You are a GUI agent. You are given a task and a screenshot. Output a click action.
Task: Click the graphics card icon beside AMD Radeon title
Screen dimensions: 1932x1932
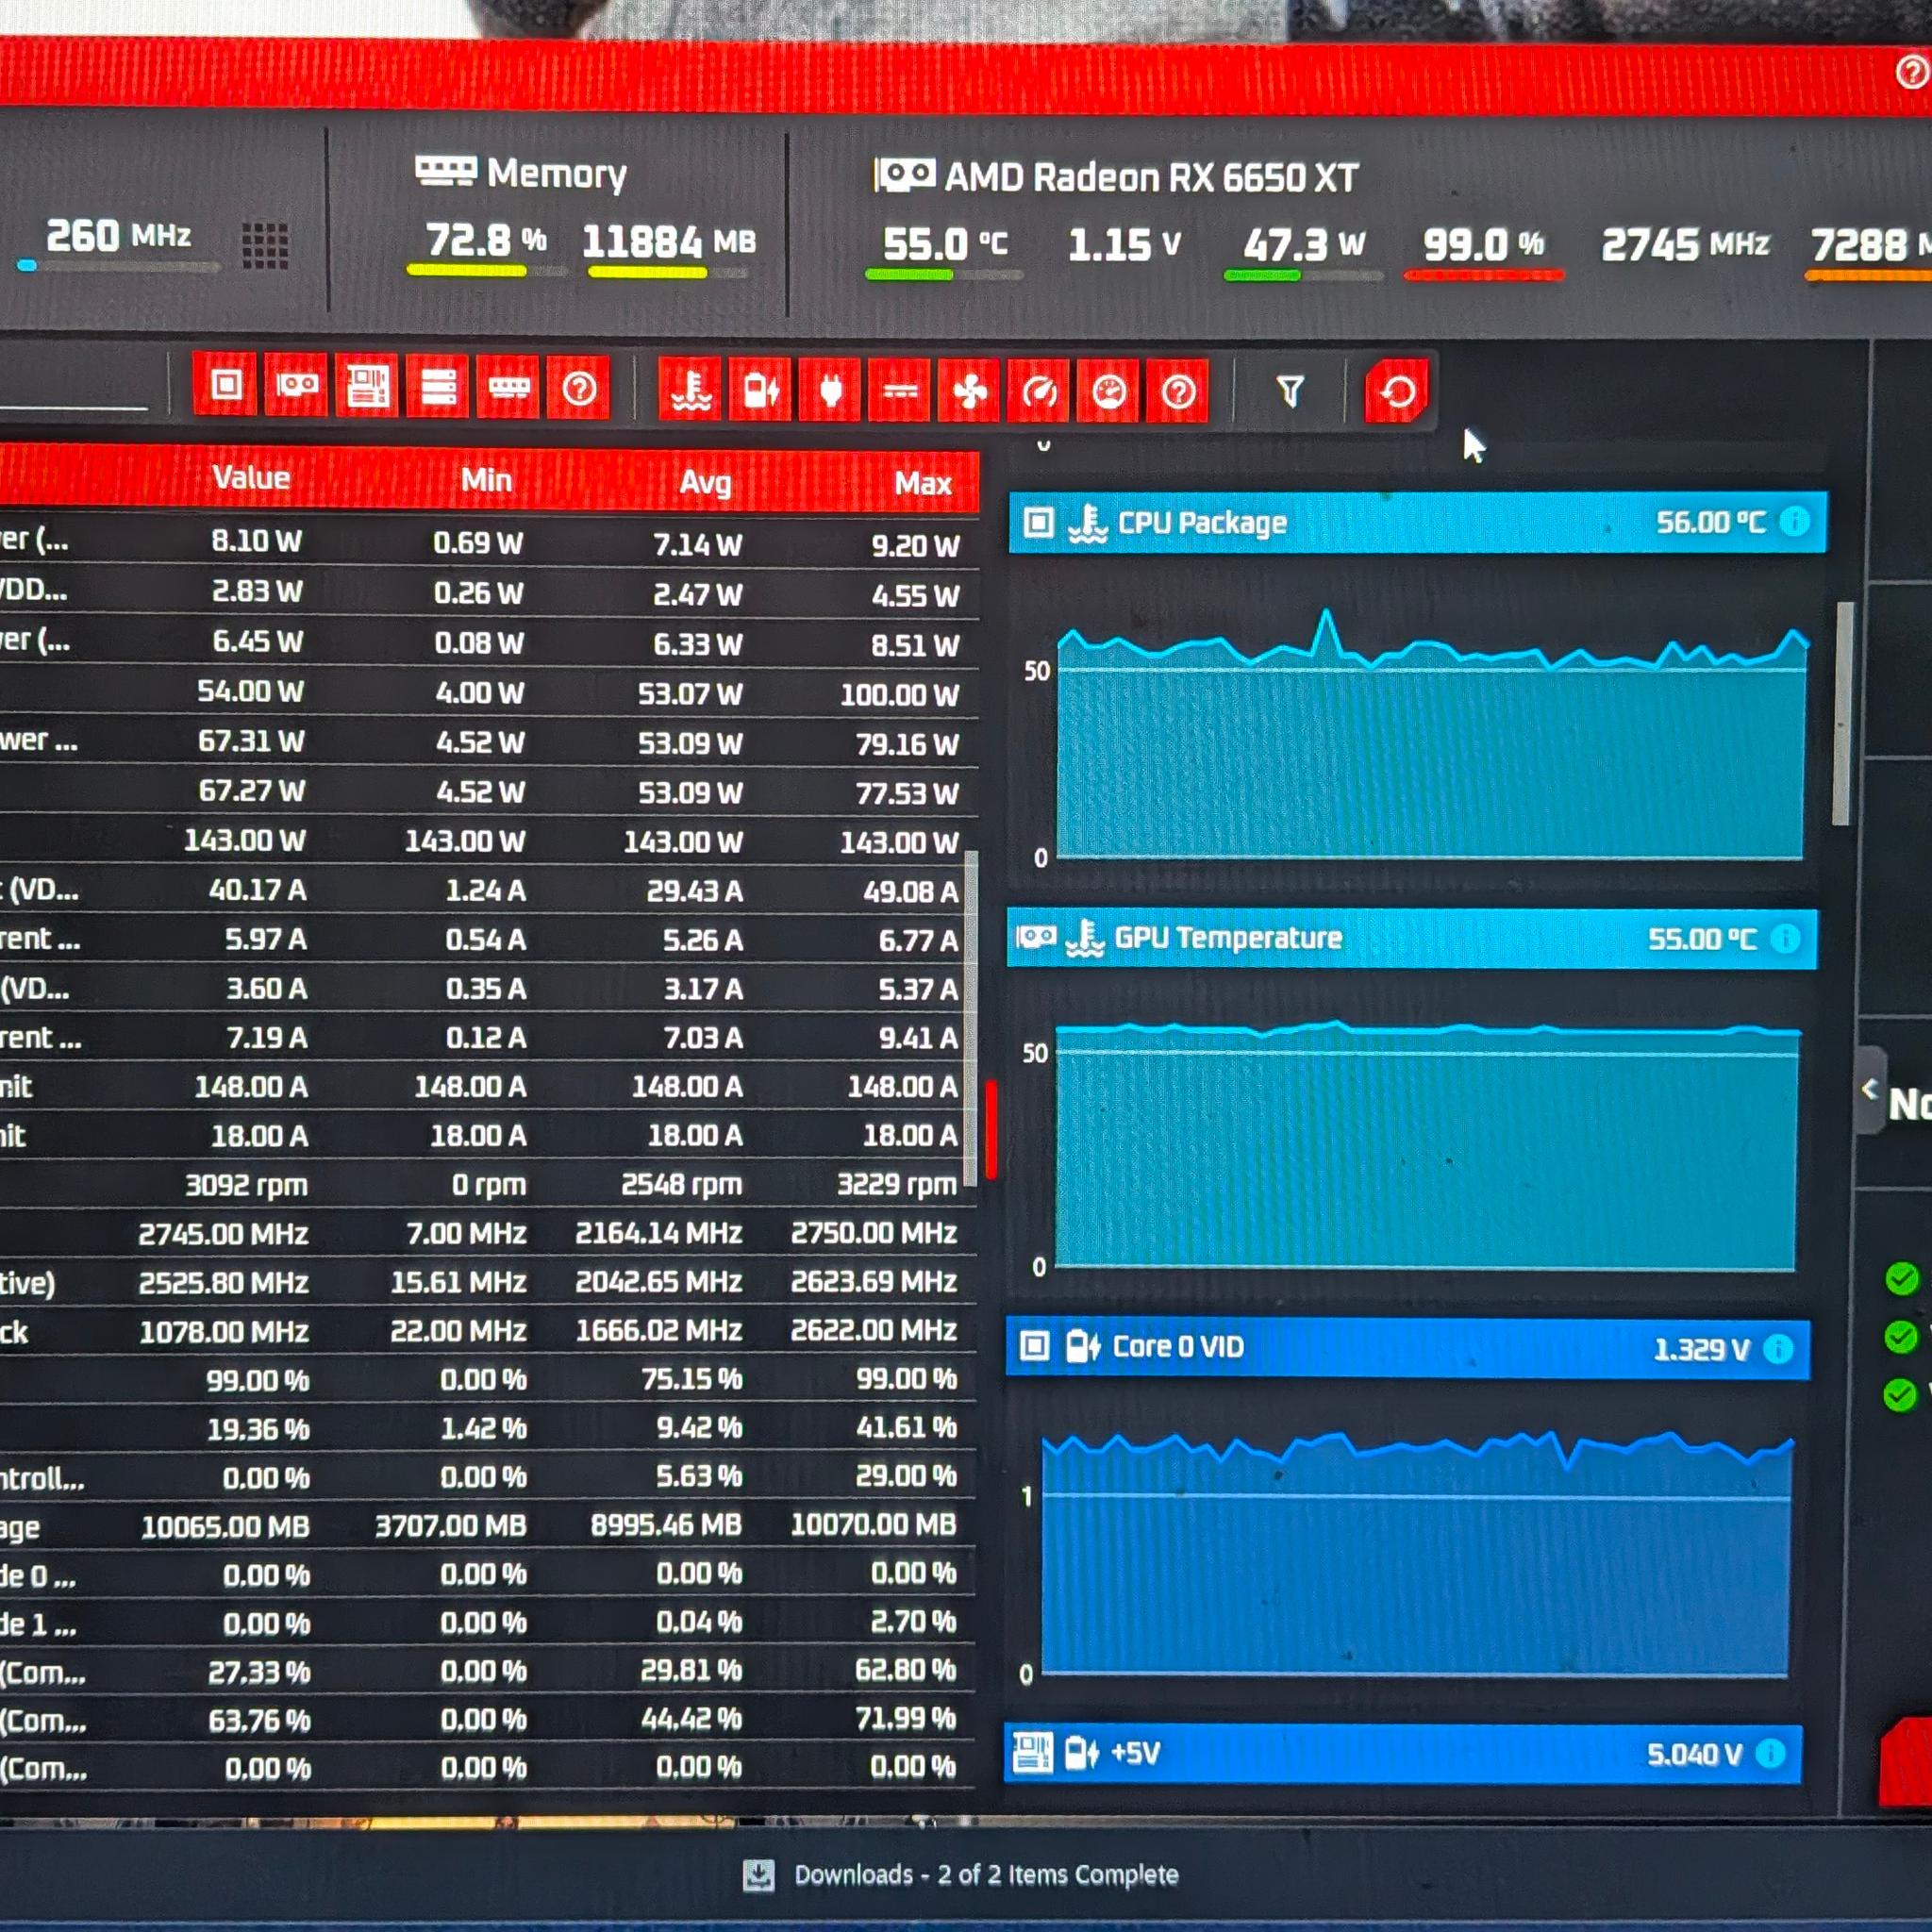(905, 176)
